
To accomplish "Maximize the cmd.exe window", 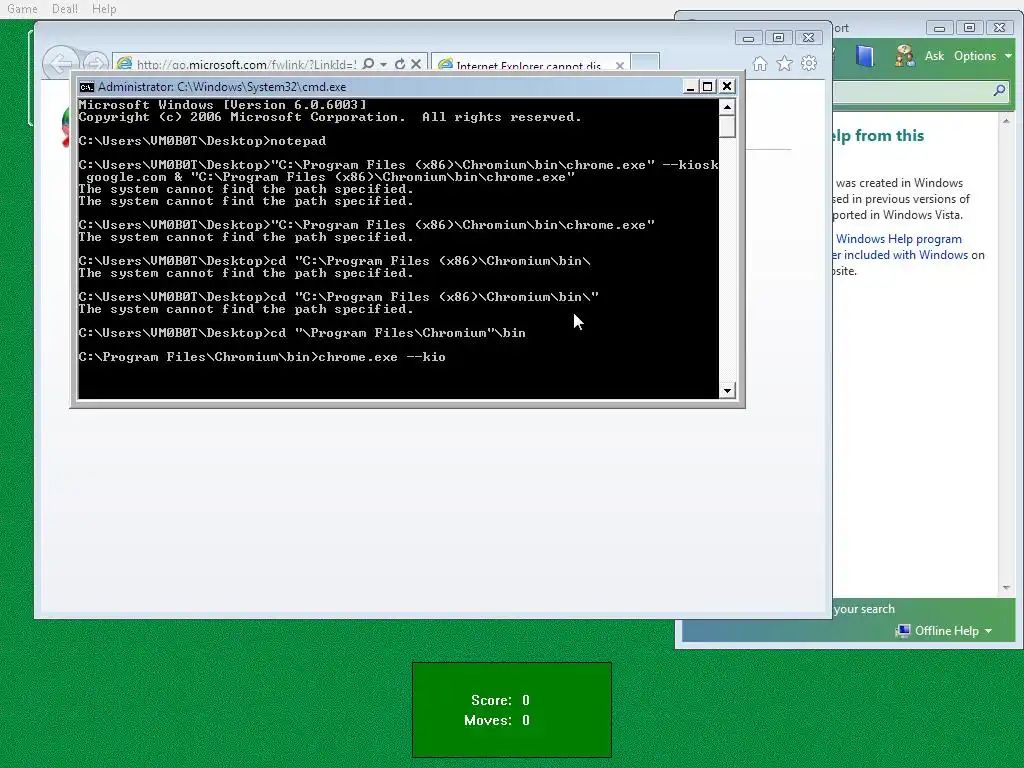I will pyautogui.click(x=707, y=86).
